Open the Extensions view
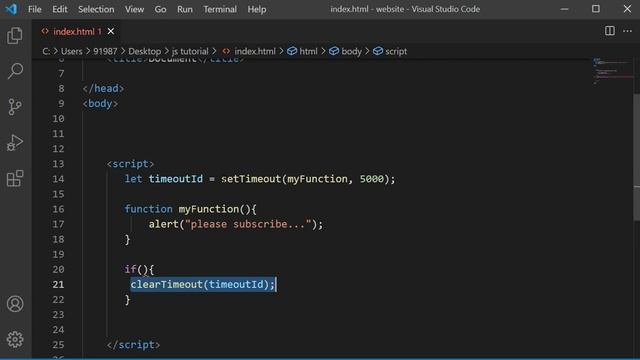This screenshot has width=640, height=360. (x=15, y=178)
